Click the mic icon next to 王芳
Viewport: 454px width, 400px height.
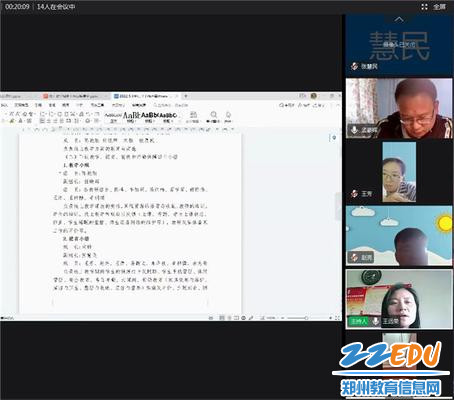355,193
